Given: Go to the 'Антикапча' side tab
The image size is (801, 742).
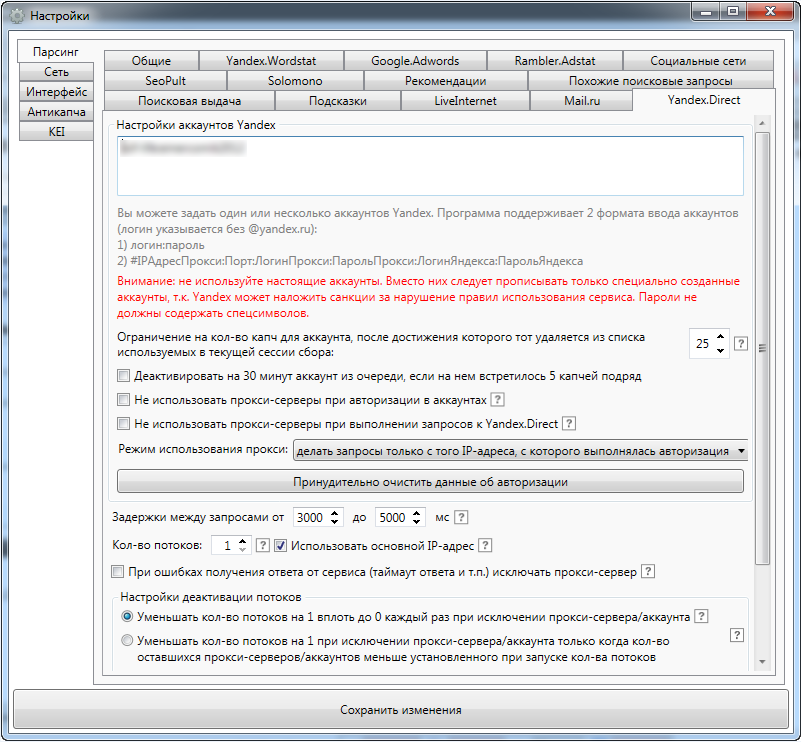Looking at the screenshot, I should (56, 112).
